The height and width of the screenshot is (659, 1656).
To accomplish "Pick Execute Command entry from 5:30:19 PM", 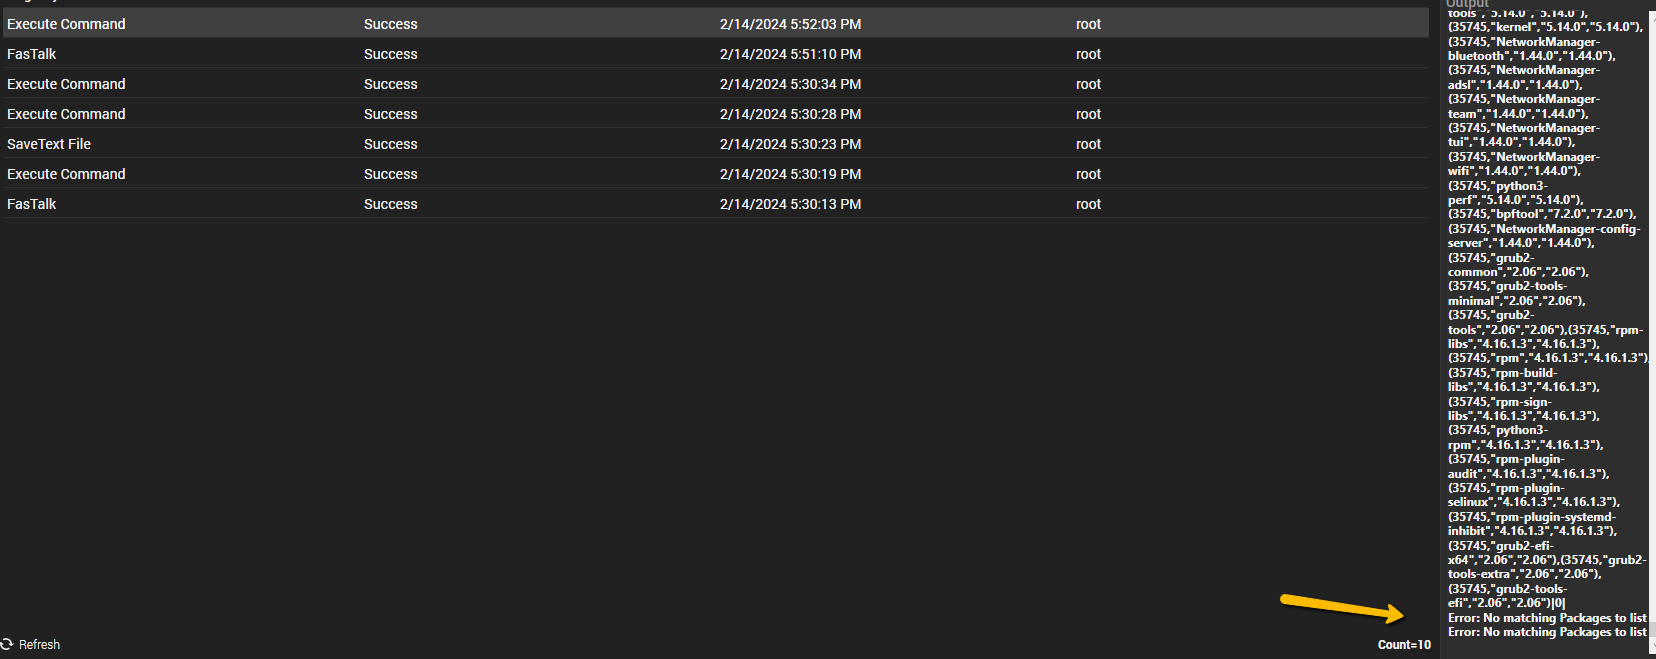I will 66,174.
